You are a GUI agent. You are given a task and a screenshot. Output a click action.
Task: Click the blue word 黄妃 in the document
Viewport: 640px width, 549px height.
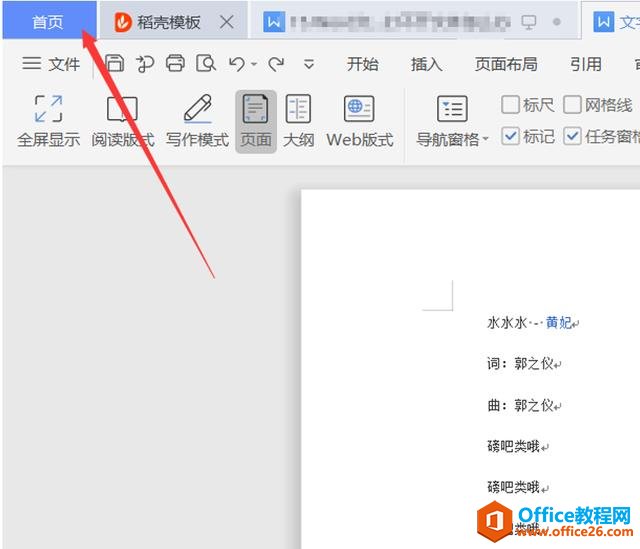(559, 322)
